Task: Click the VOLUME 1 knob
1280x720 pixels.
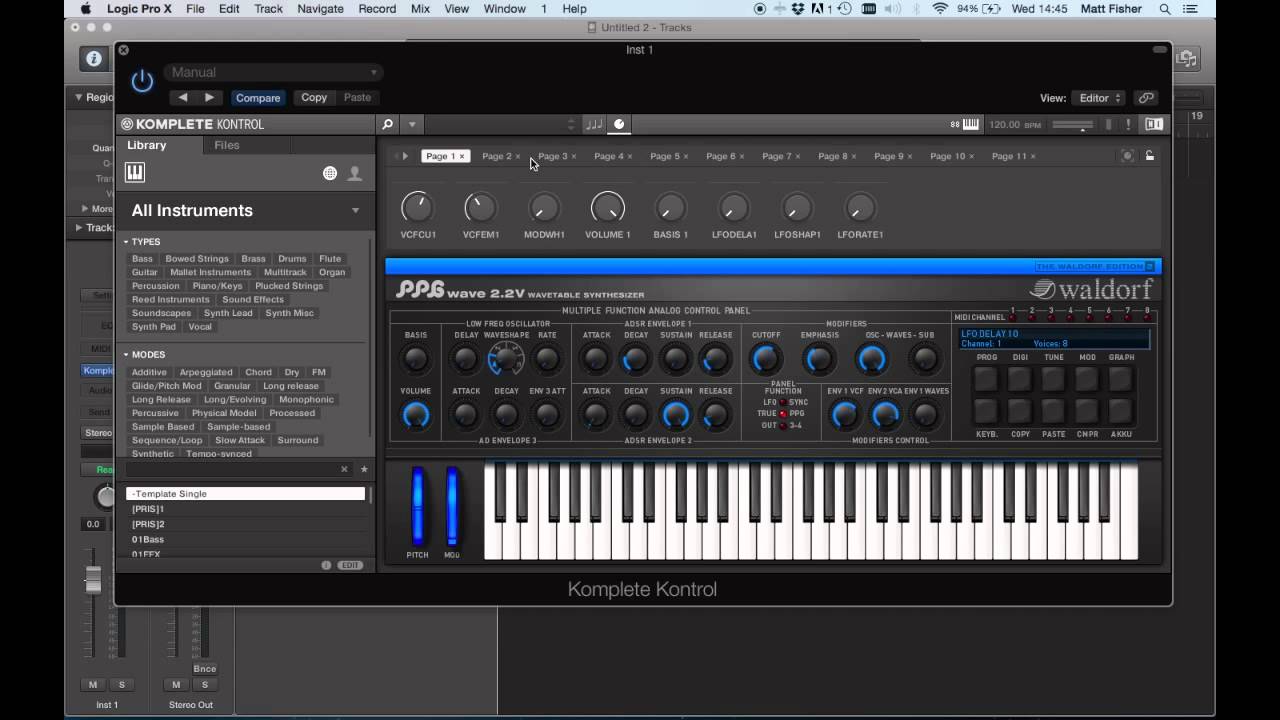Action: click(607, 208)
